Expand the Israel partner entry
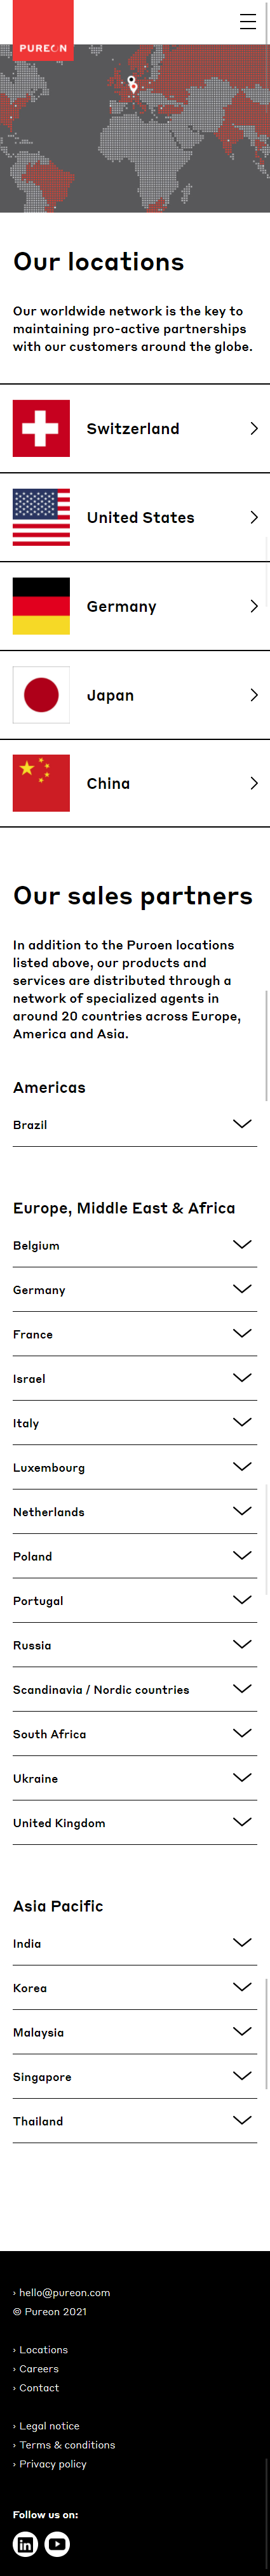 [x=135, y=1379]
